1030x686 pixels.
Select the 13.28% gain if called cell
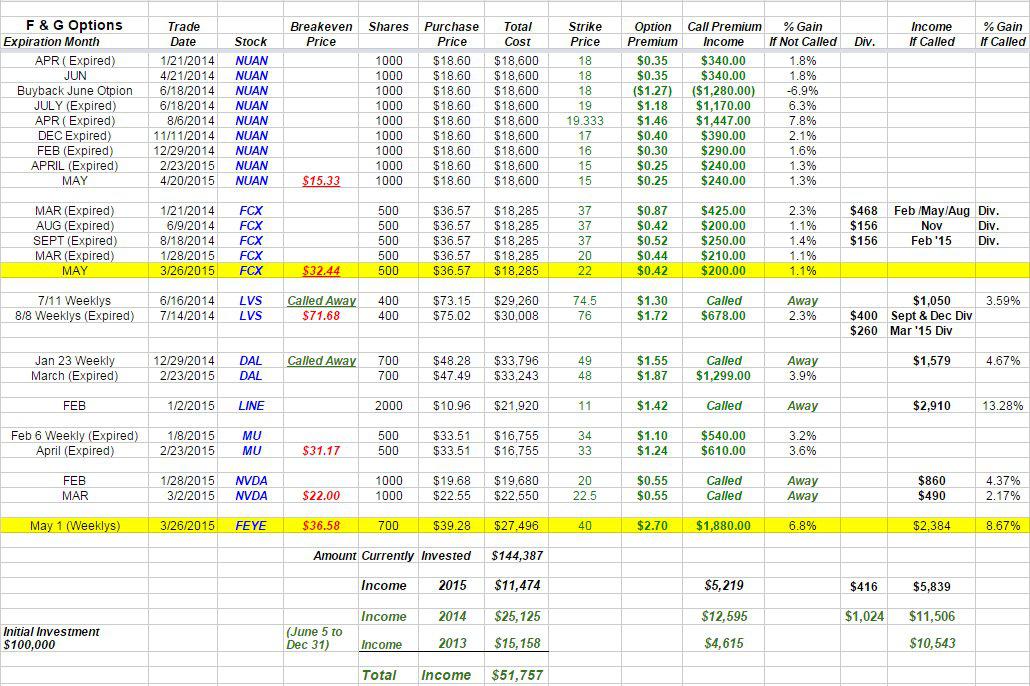pyautogui.click(x=1002, y=406)
